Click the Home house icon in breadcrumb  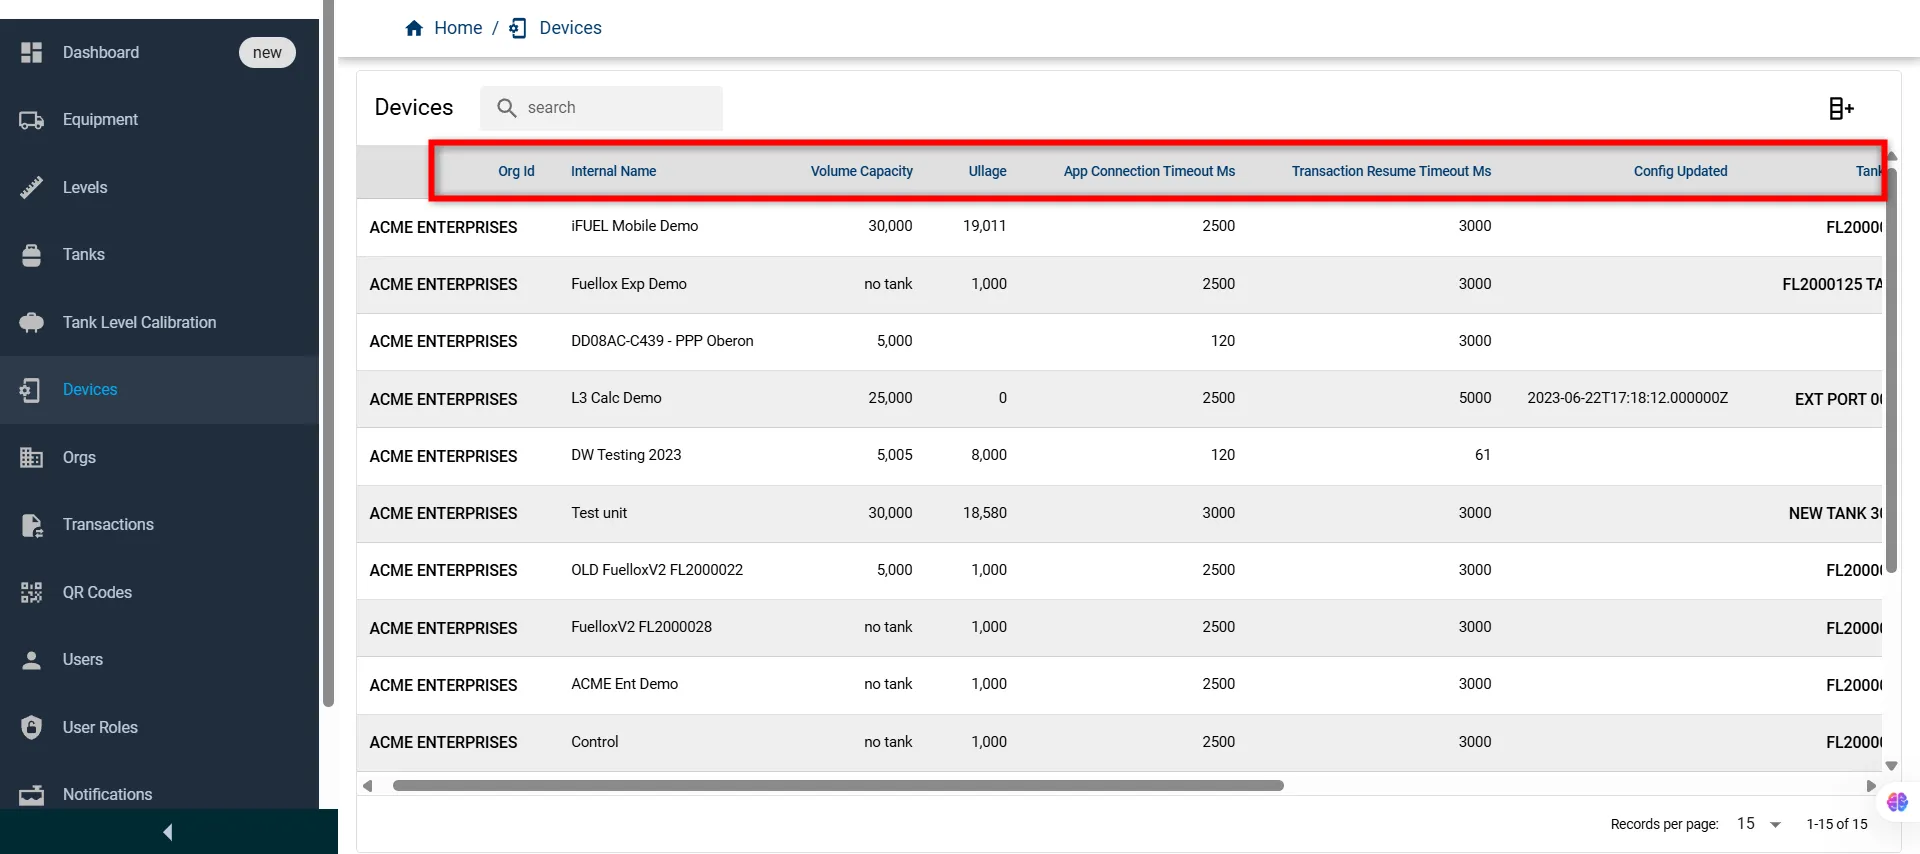(x=414, y=28)
